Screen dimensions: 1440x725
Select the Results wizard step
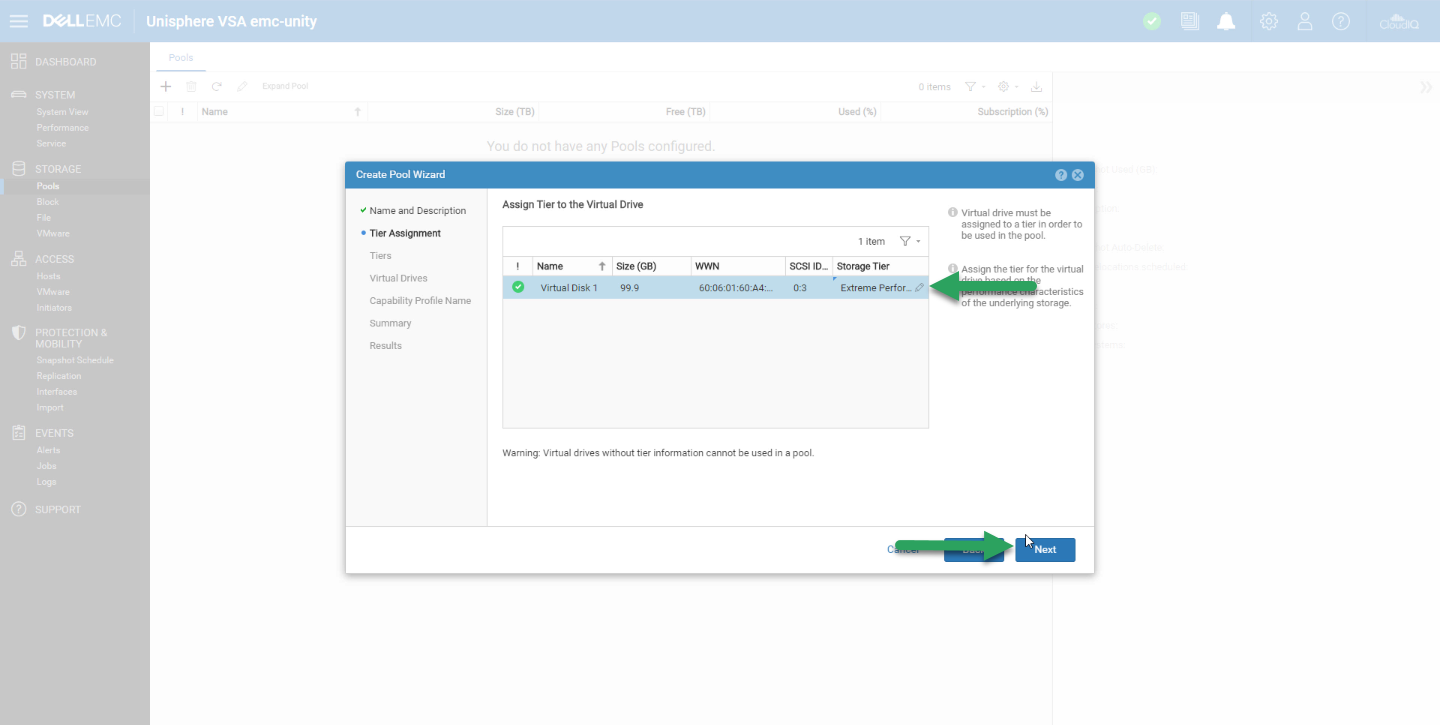386,346
